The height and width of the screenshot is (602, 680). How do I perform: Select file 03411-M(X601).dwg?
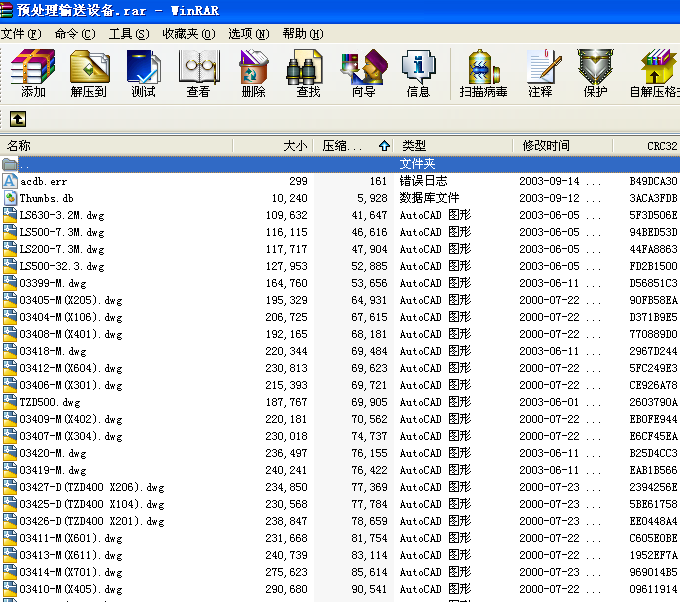(x=71, y=538)
